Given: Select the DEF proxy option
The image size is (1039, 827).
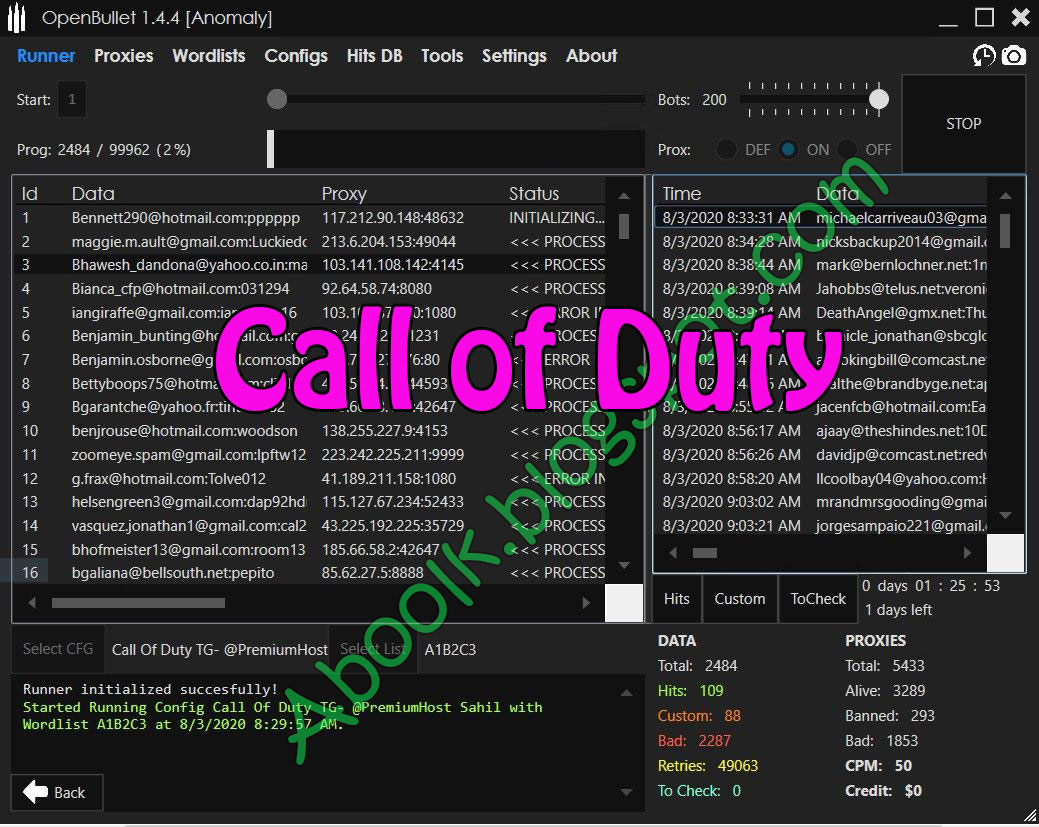Looking at the screenshot, I should [727, 149].
